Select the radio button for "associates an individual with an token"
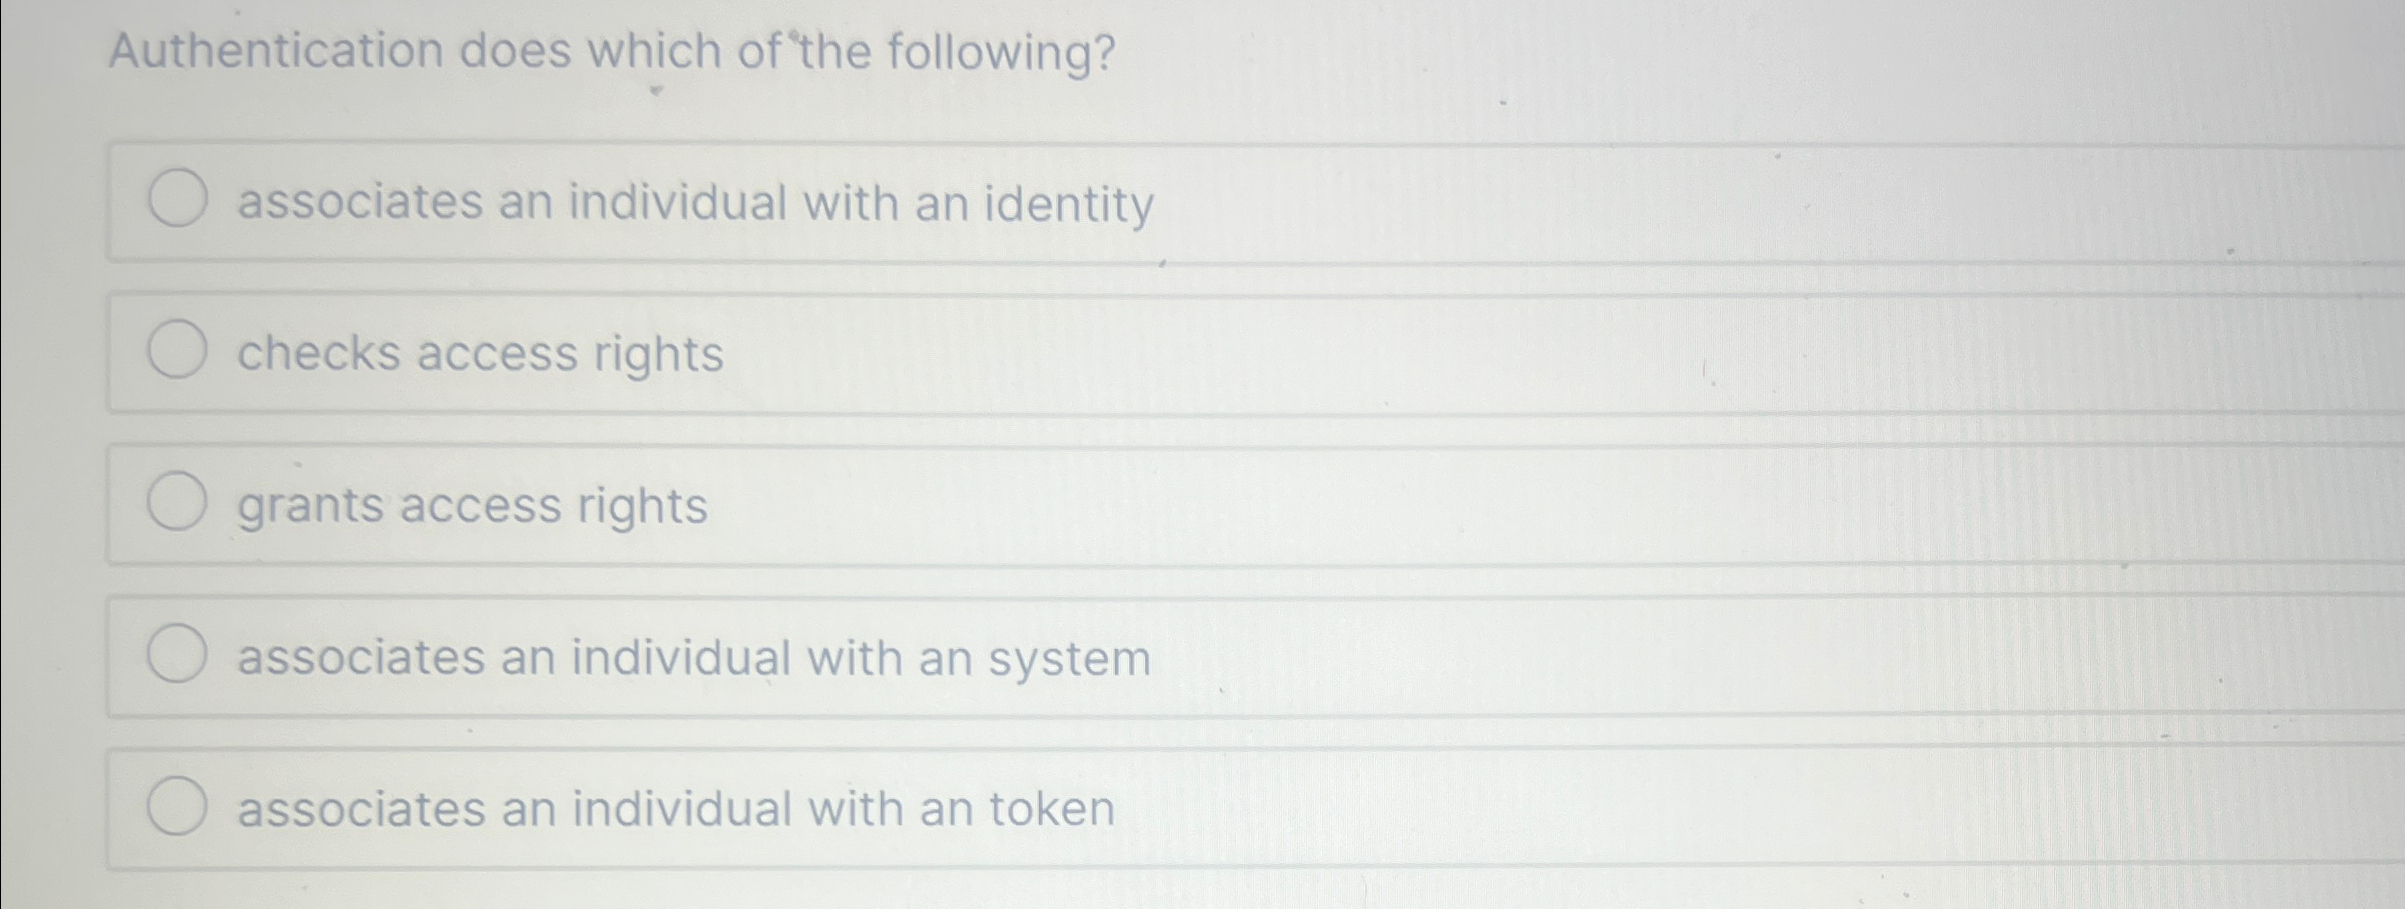 coord(180,806)
